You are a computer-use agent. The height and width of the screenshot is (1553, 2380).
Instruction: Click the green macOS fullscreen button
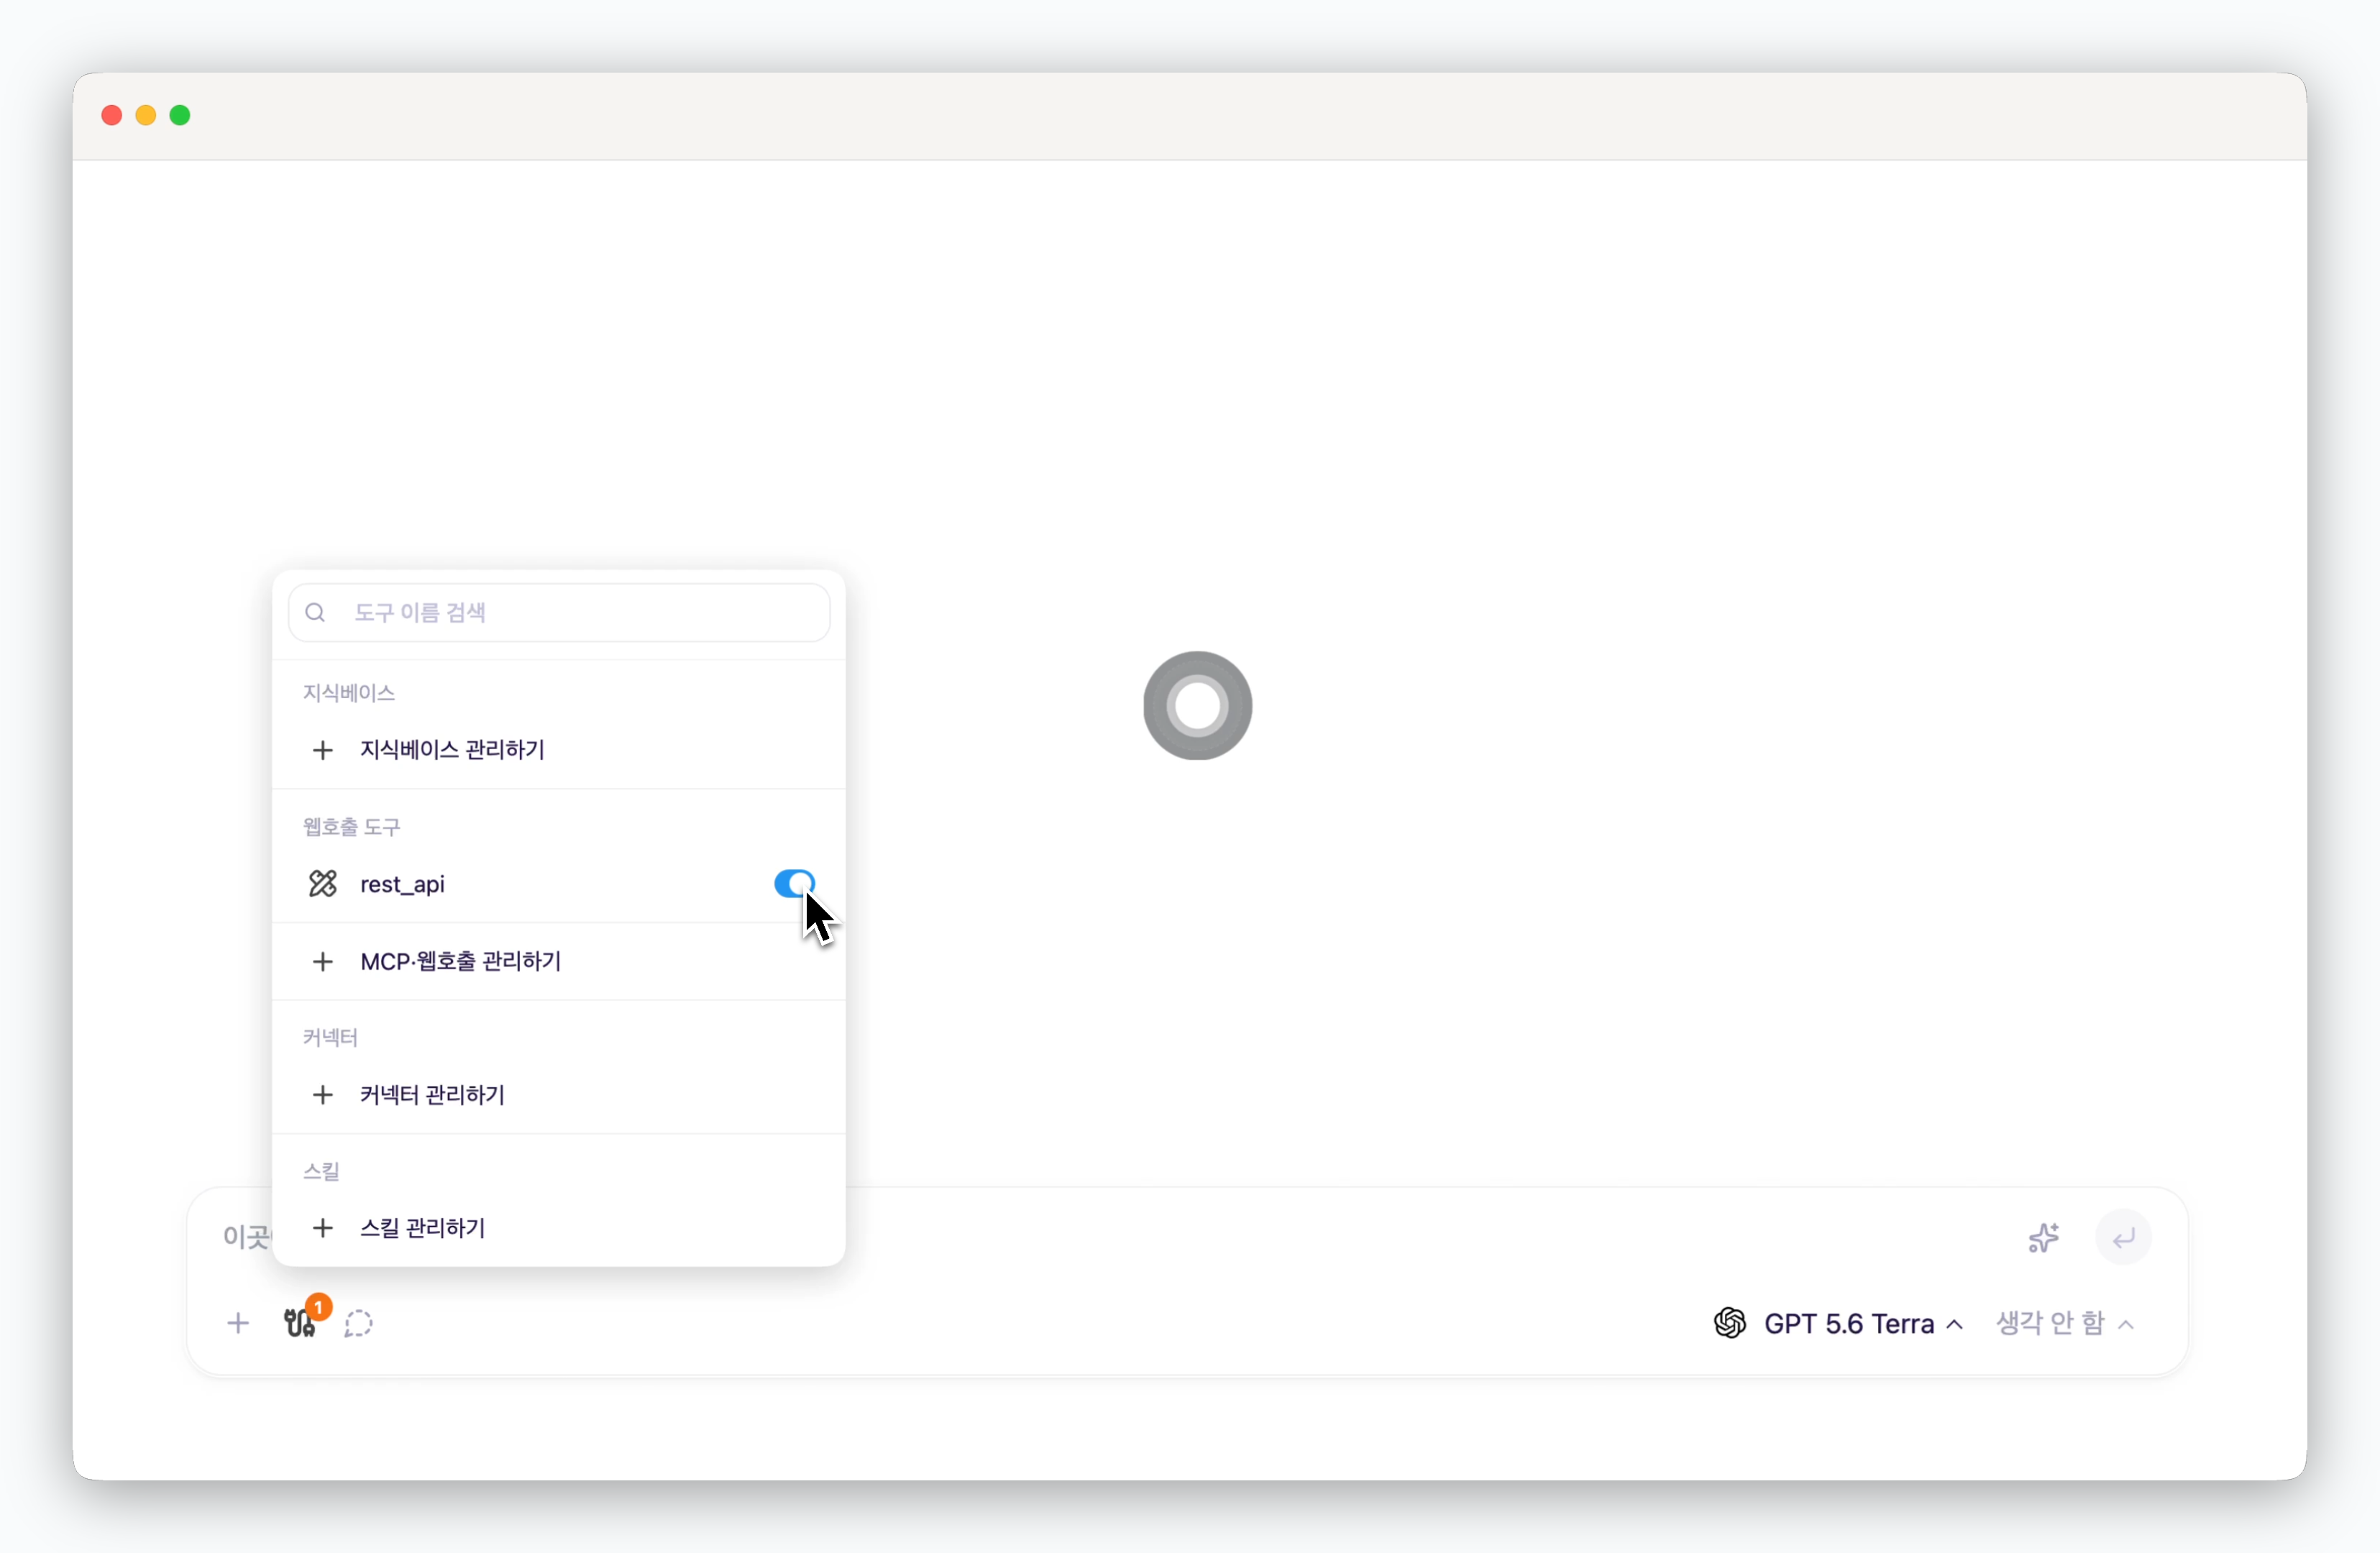pyautogui.click(x=180, y=115)
